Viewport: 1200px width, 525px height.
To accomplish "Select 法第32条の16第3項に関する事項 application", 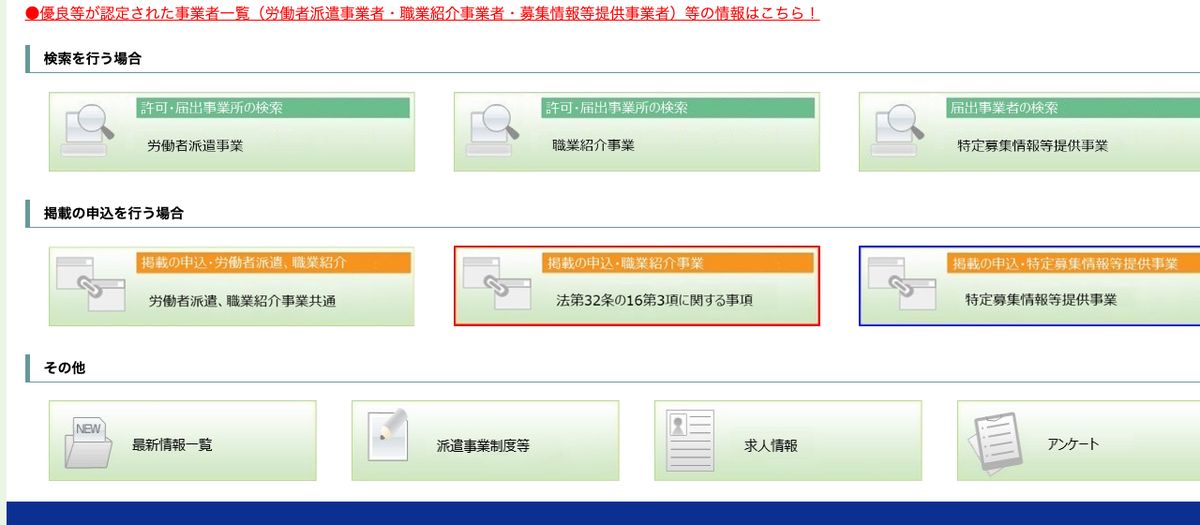I will [x=637, y=286].
